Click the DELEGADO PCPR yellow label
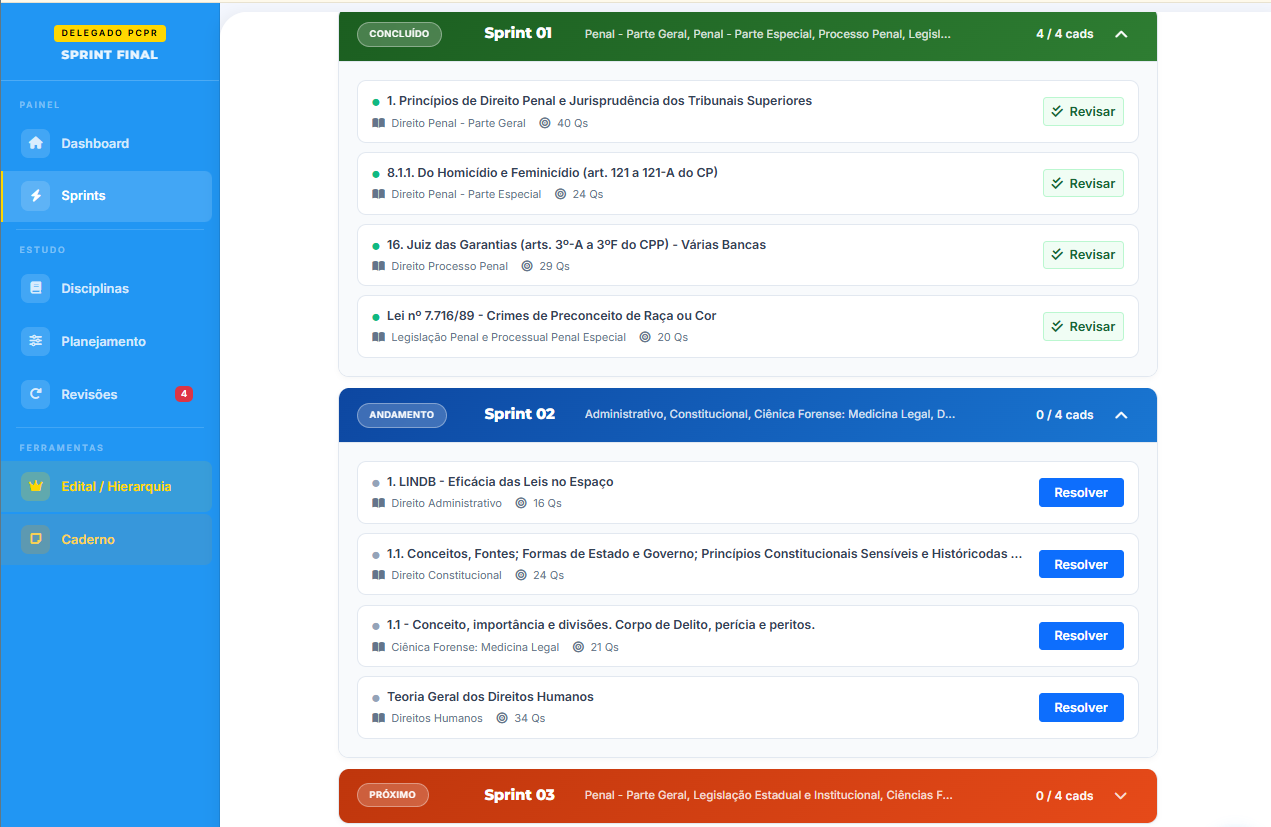 [109, 33]
